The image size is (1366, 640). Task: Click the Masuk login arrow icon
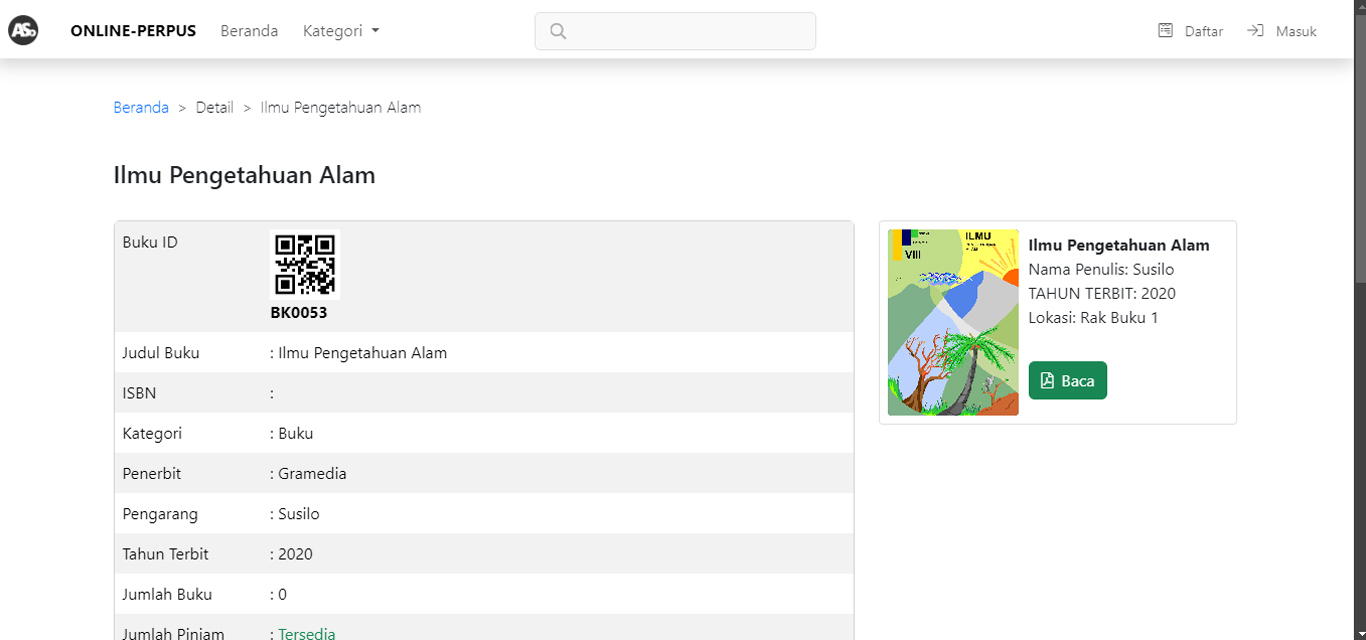pyautogui.click(x=1255, y=31)
